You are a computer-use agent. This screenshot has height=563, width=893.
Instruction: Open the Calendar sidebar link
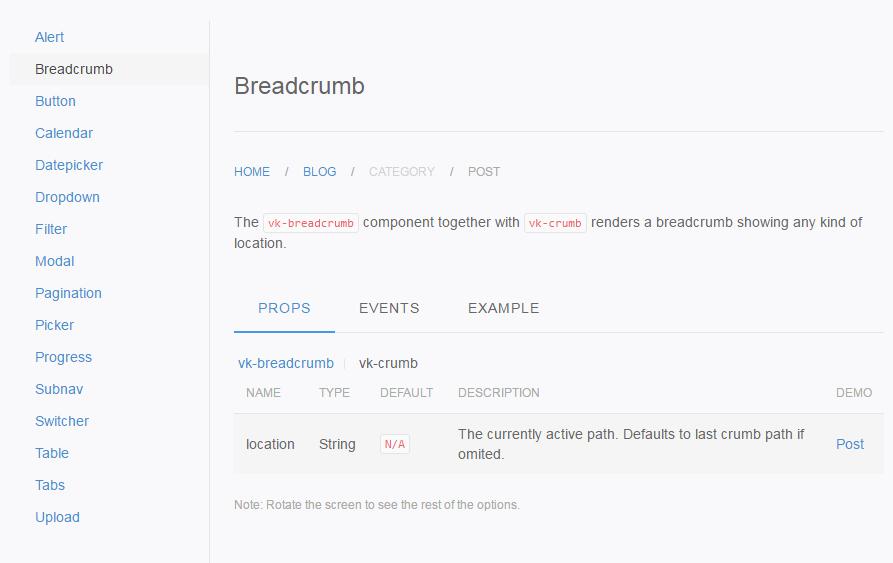[x=64, y=133]
